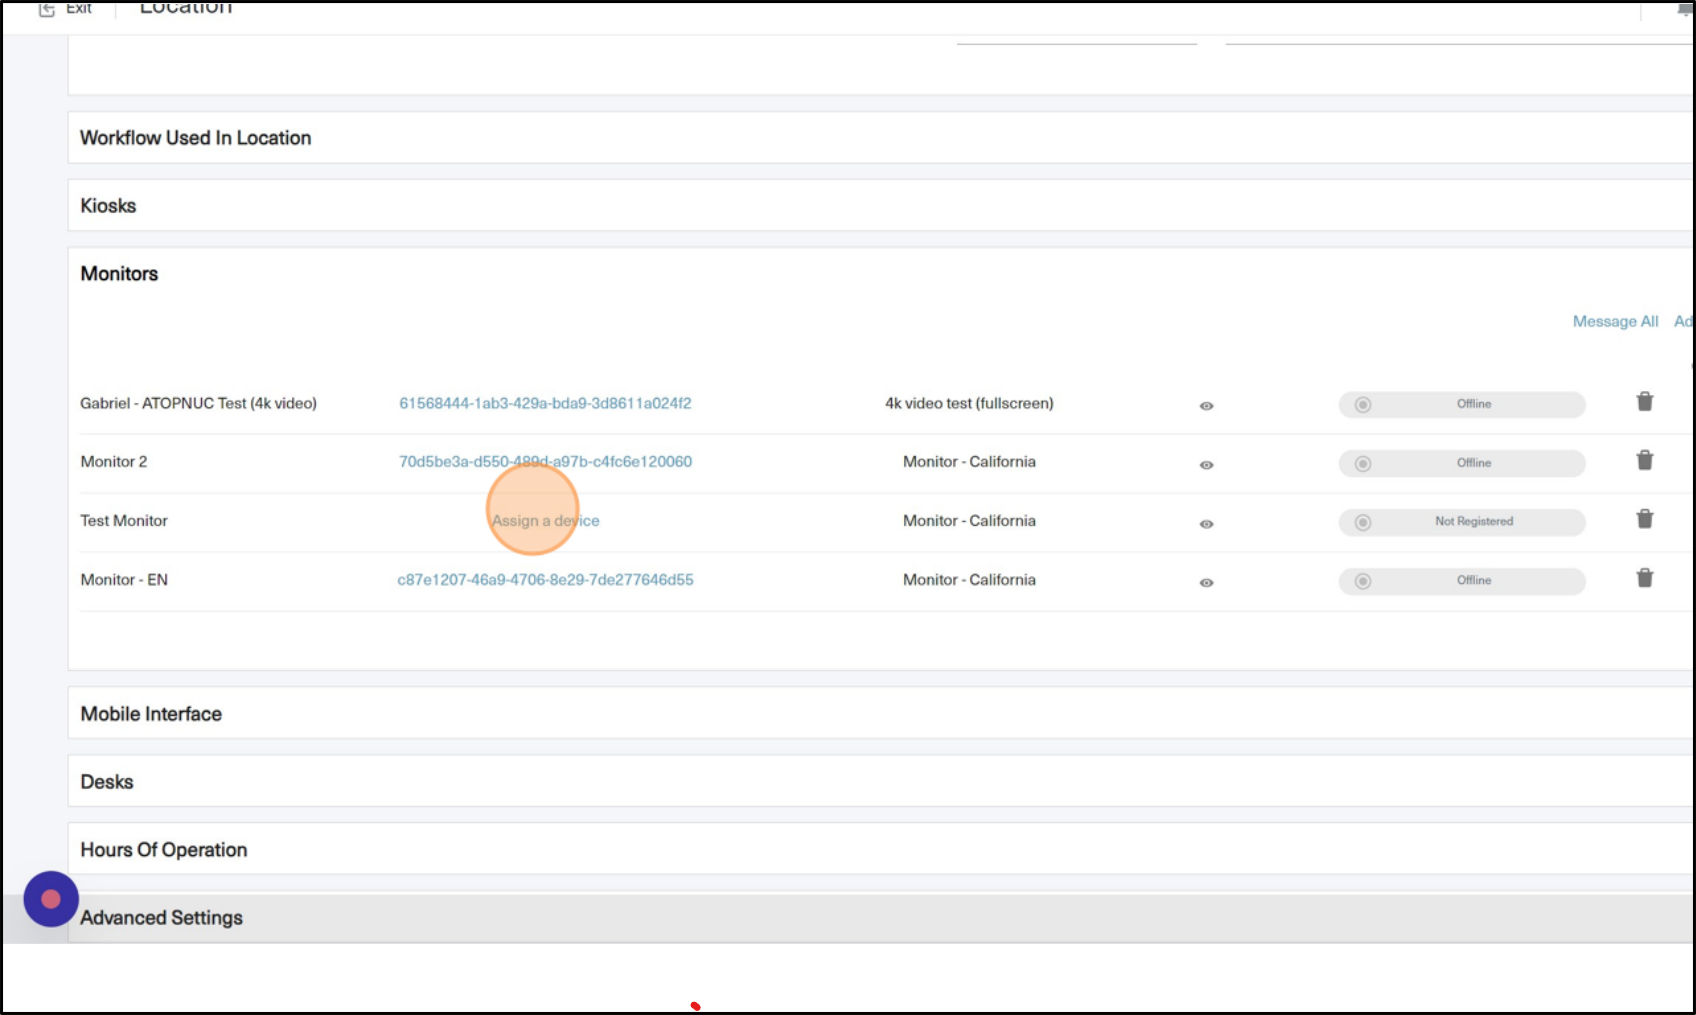
Task: Open device ID 70d5be3a-d550-489d-a97b-c4fc6e120060
Action: (545, 461)
